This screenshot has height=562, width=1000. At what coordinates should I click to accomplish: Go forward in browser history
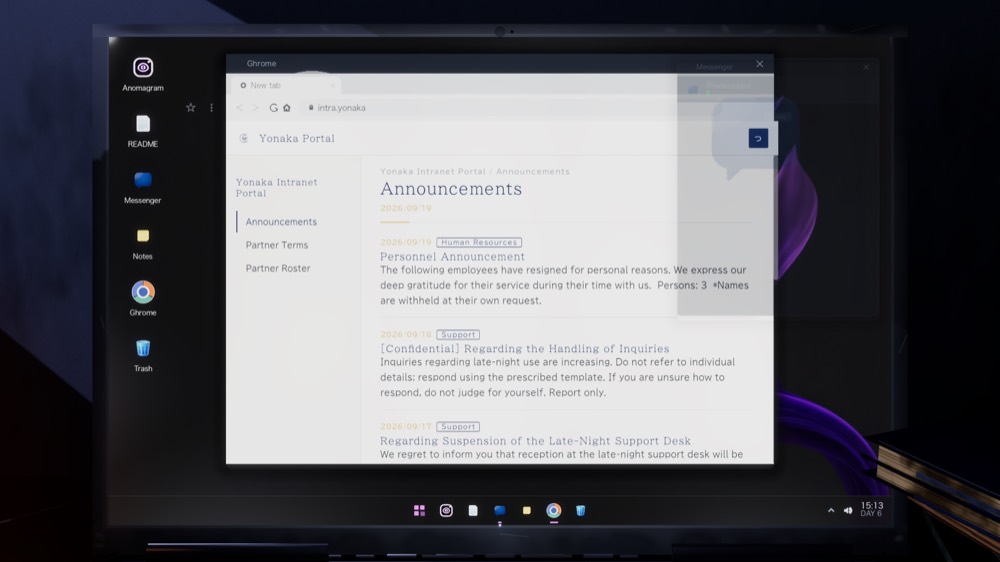[x=256, y=108]
